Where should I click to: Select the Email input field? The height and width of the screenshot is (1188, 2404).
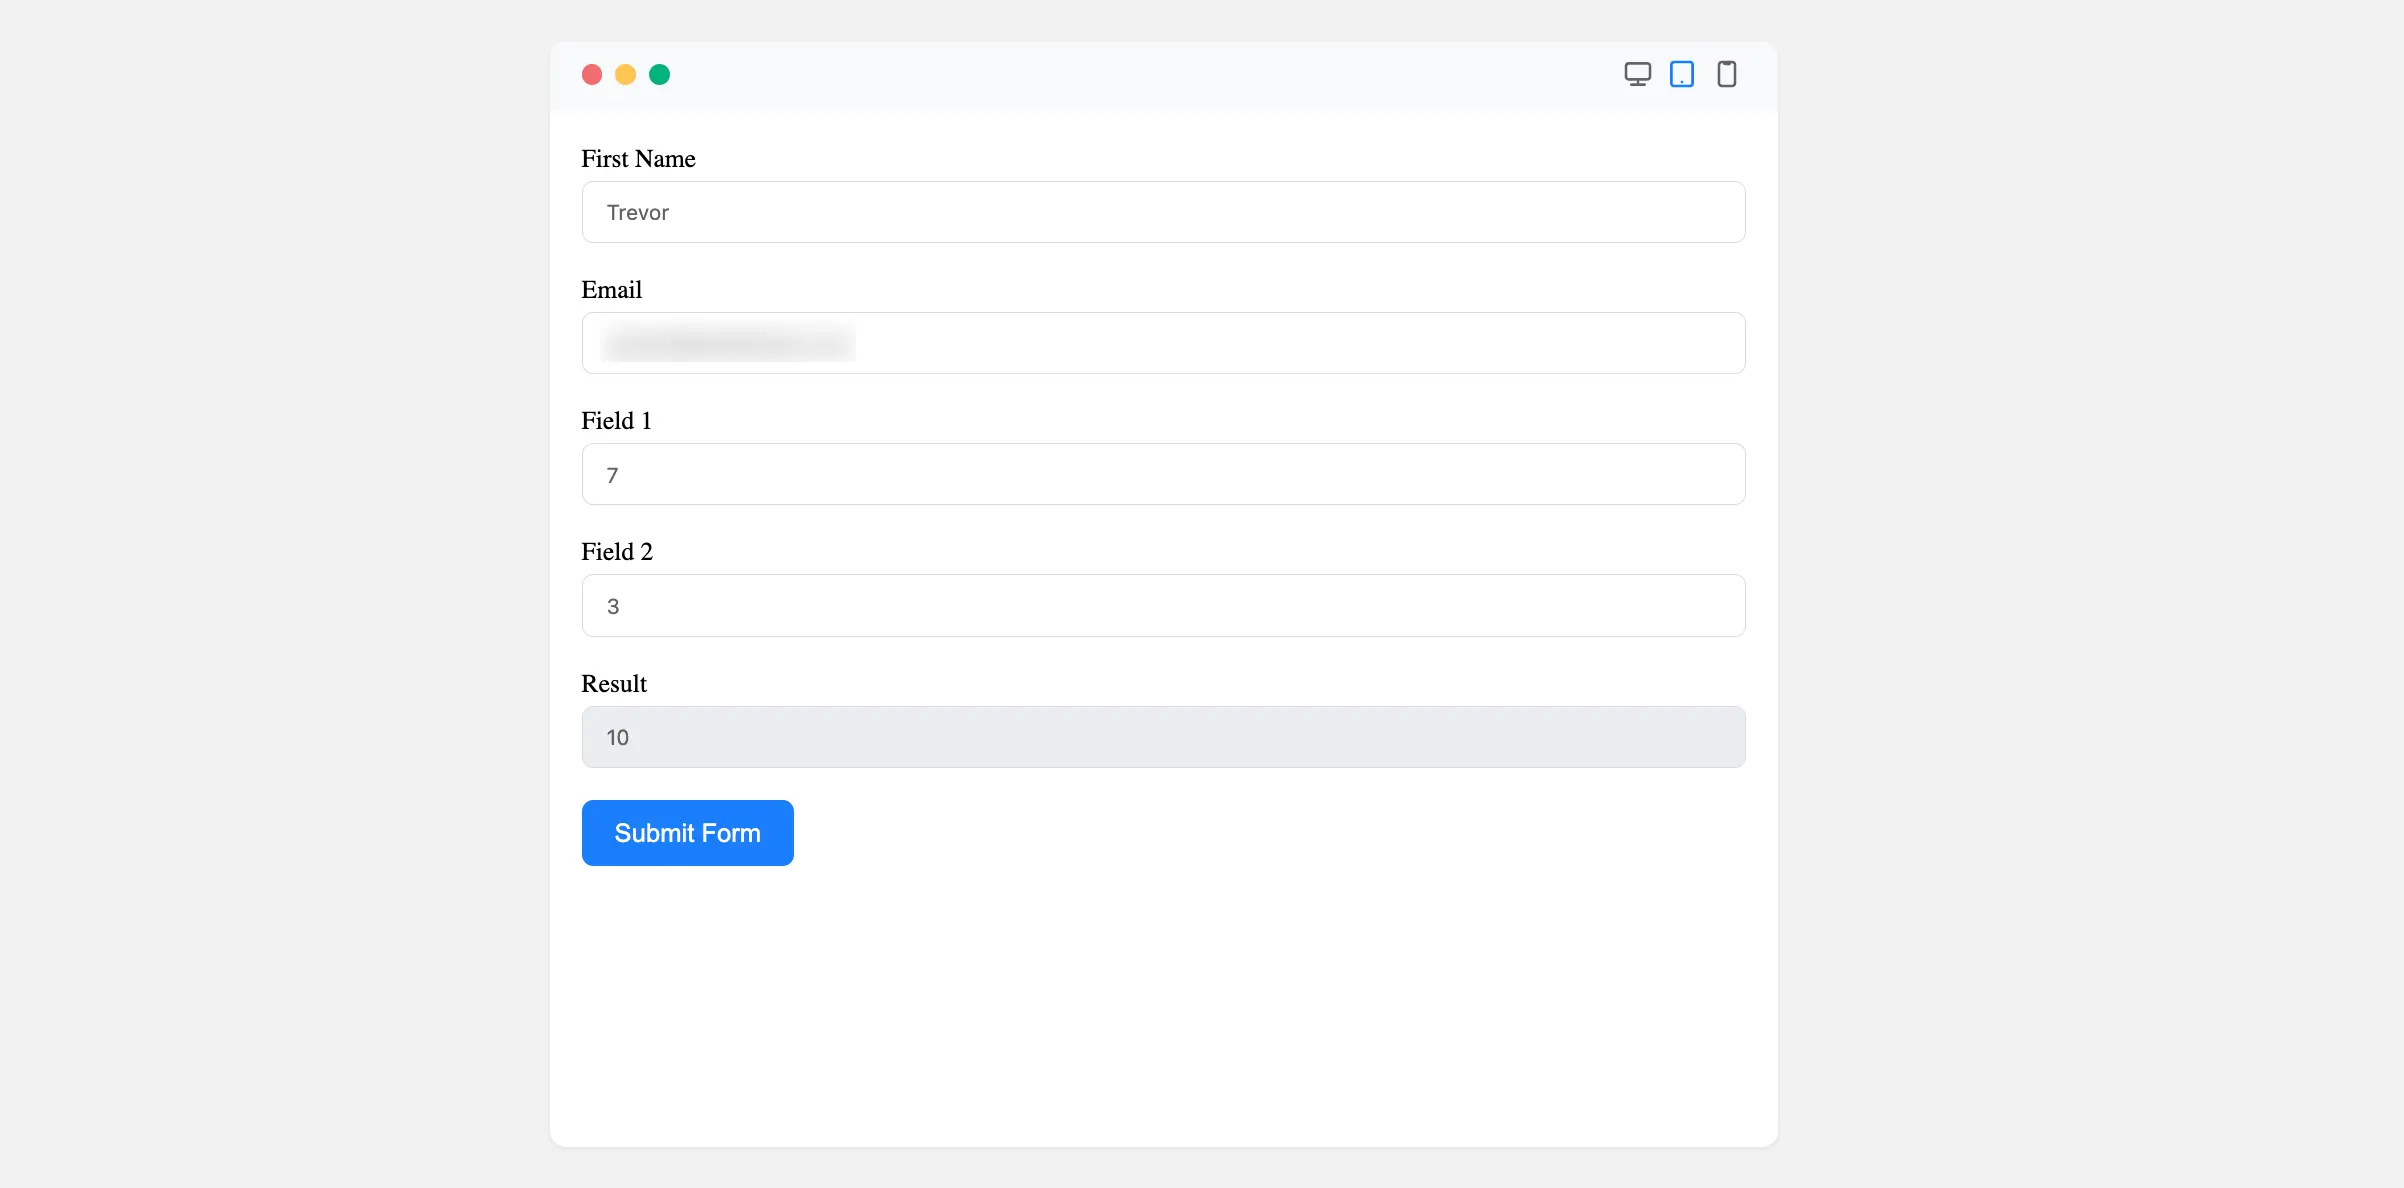point(1163,343)
